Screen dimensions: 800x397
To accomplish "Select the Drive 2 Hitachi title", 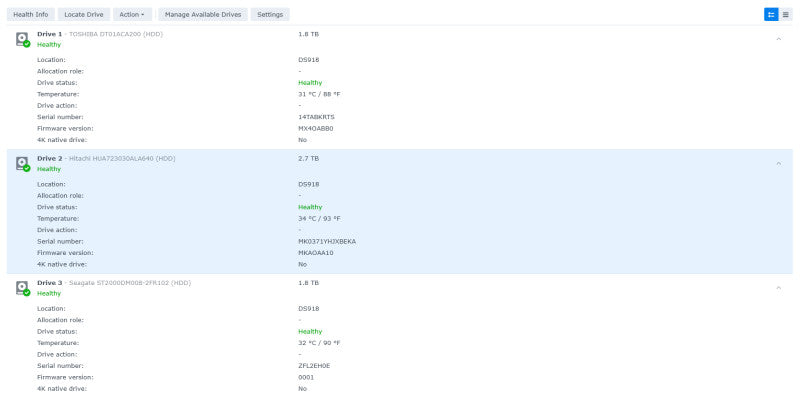I will (x=106, y=159).
